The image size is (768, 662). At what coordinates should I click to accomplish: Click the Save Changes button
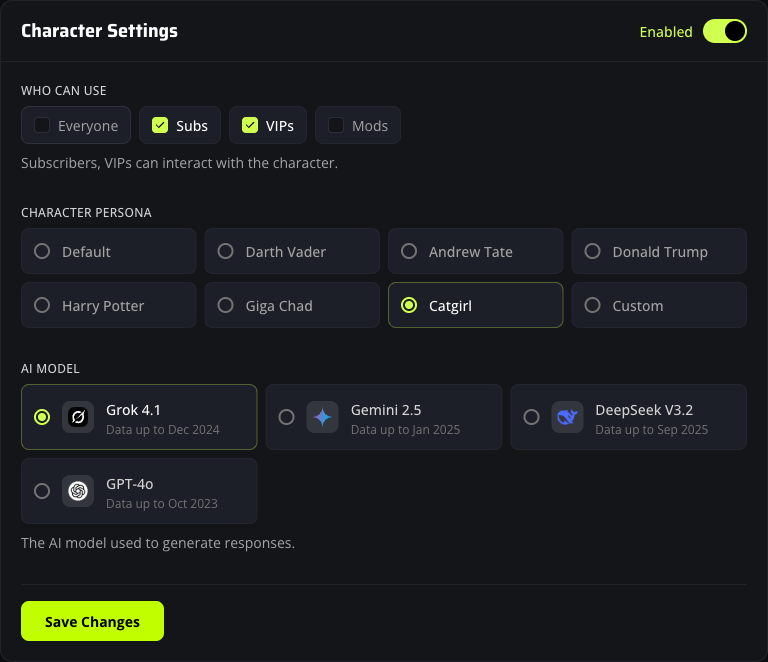click(x=93, y=621)
